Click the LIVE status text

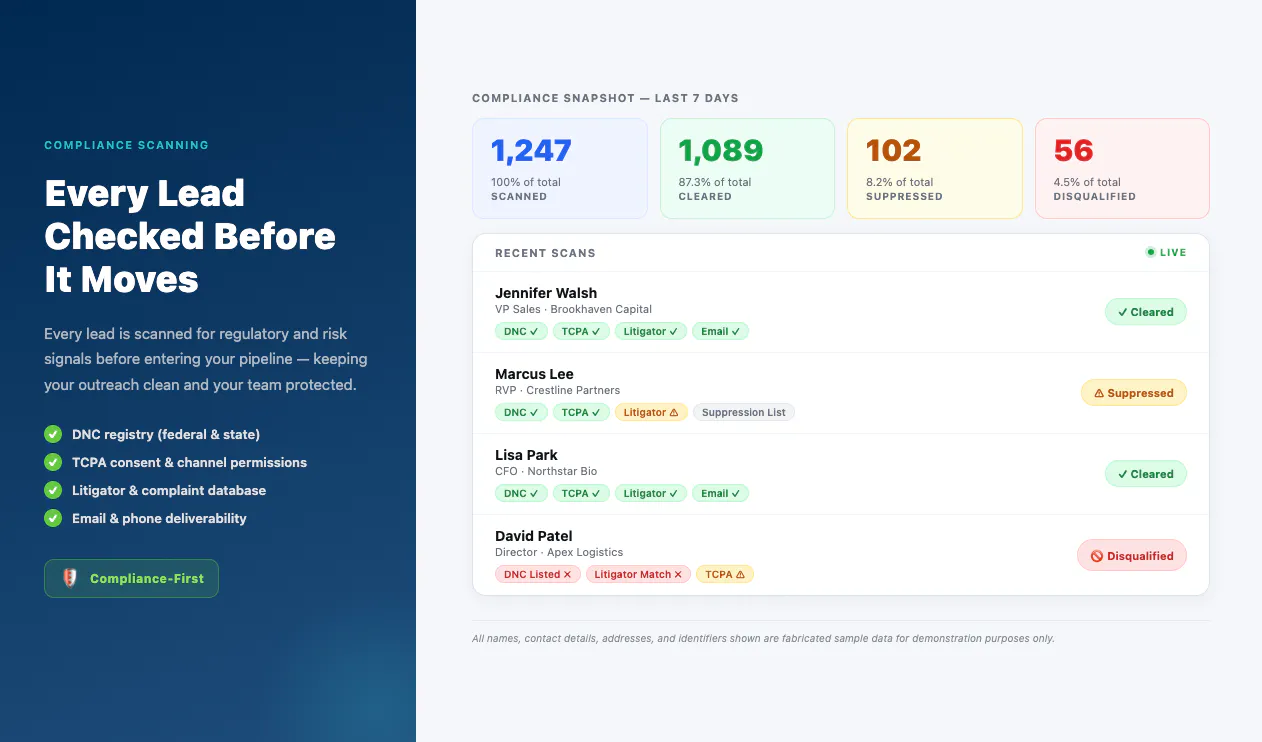[x=1173, y=253]
